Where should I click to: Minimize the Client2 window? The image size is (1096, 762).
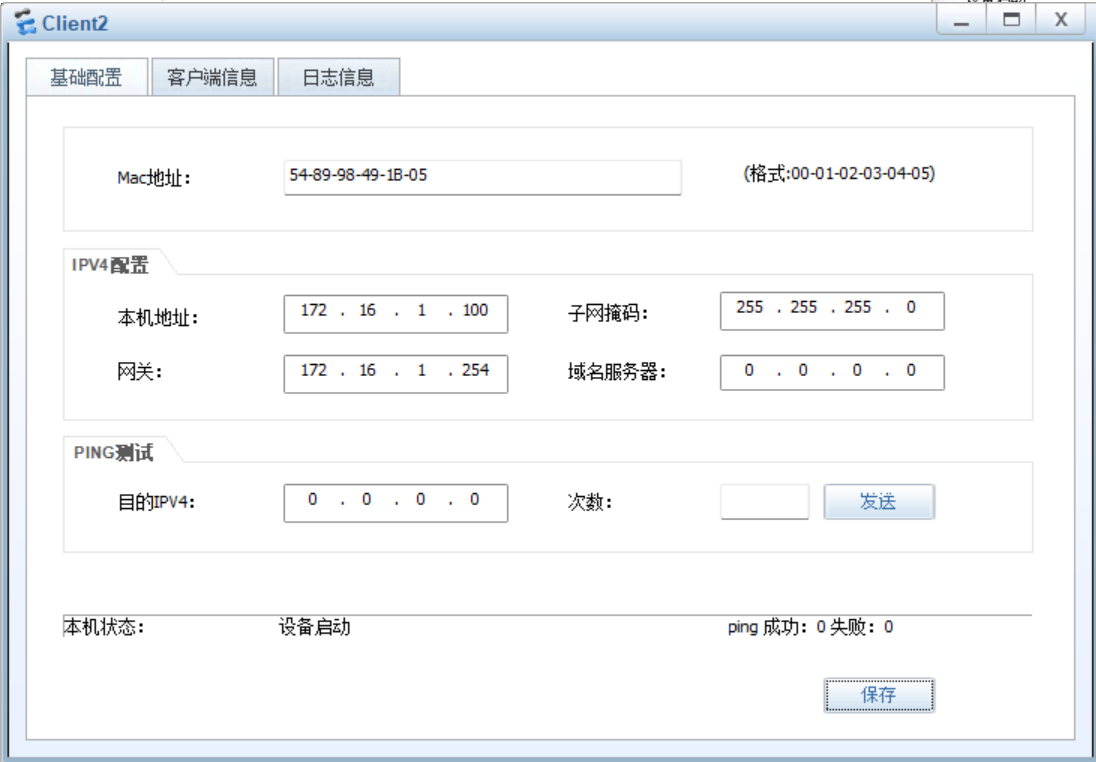(961, 21)
